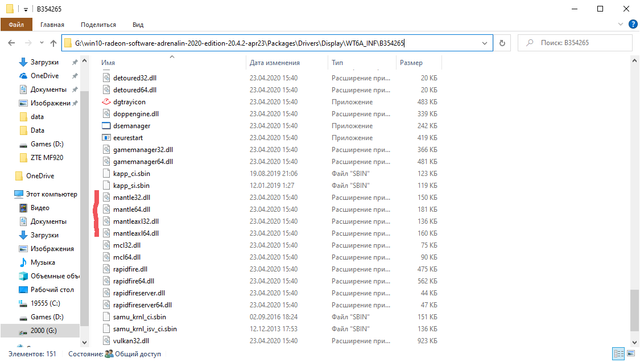The width and height of the screenshot is (640, 361).
Task: Click Games (D:) drive icon under Quick access
Action: pyautogui.click(x=23, y=144)
